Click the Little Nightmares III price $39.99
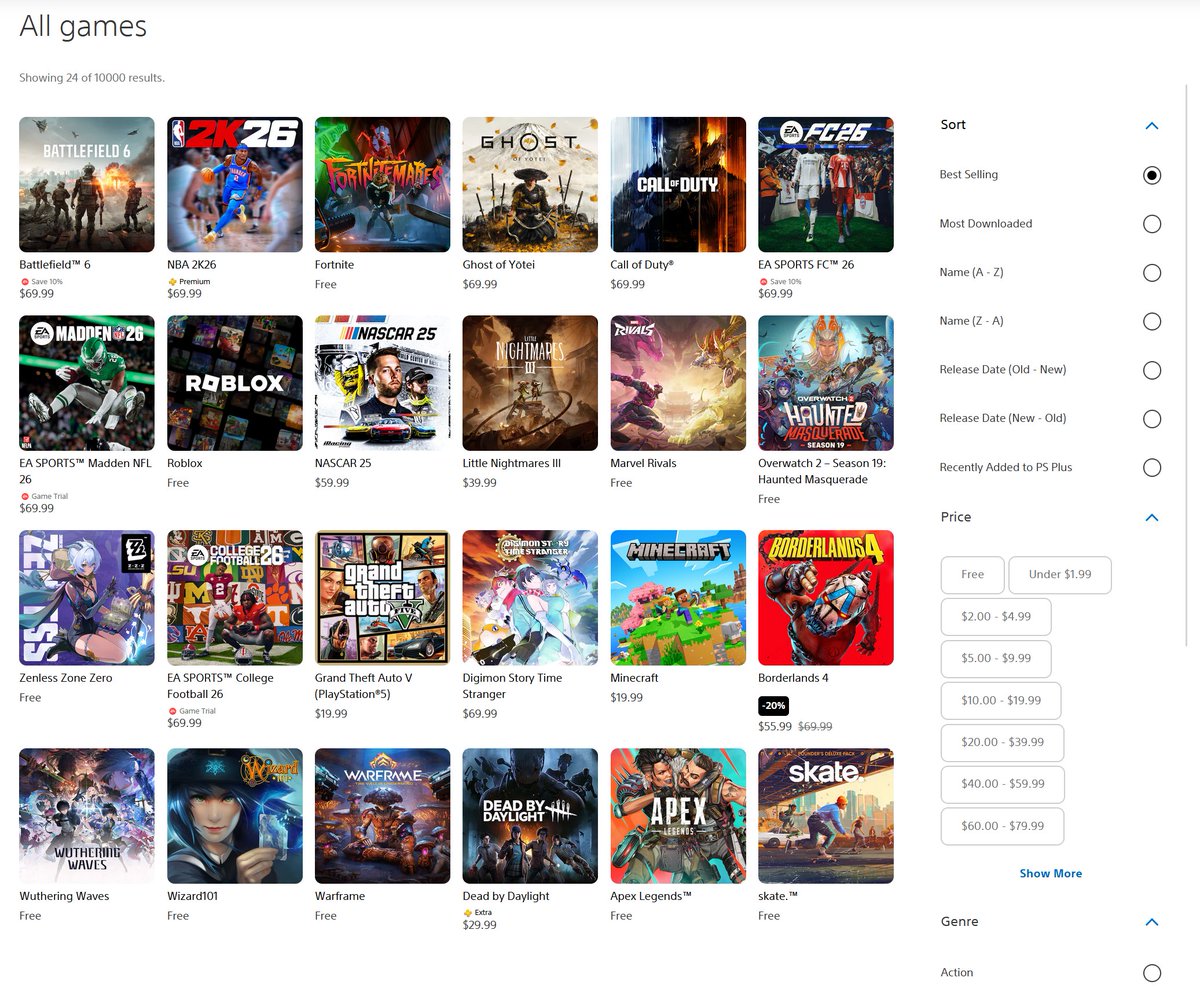Image resolution: width=1200 pixels, height=996 pixels. pos(480,483)
